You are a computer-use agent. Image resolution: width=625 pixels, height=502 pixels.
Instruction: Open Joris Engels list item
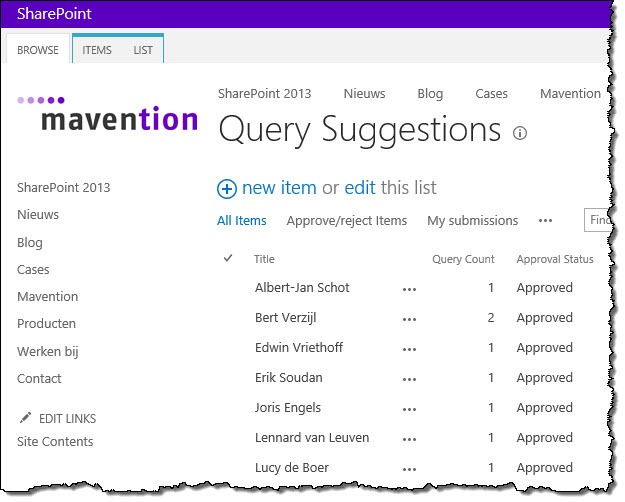(288, 408)
